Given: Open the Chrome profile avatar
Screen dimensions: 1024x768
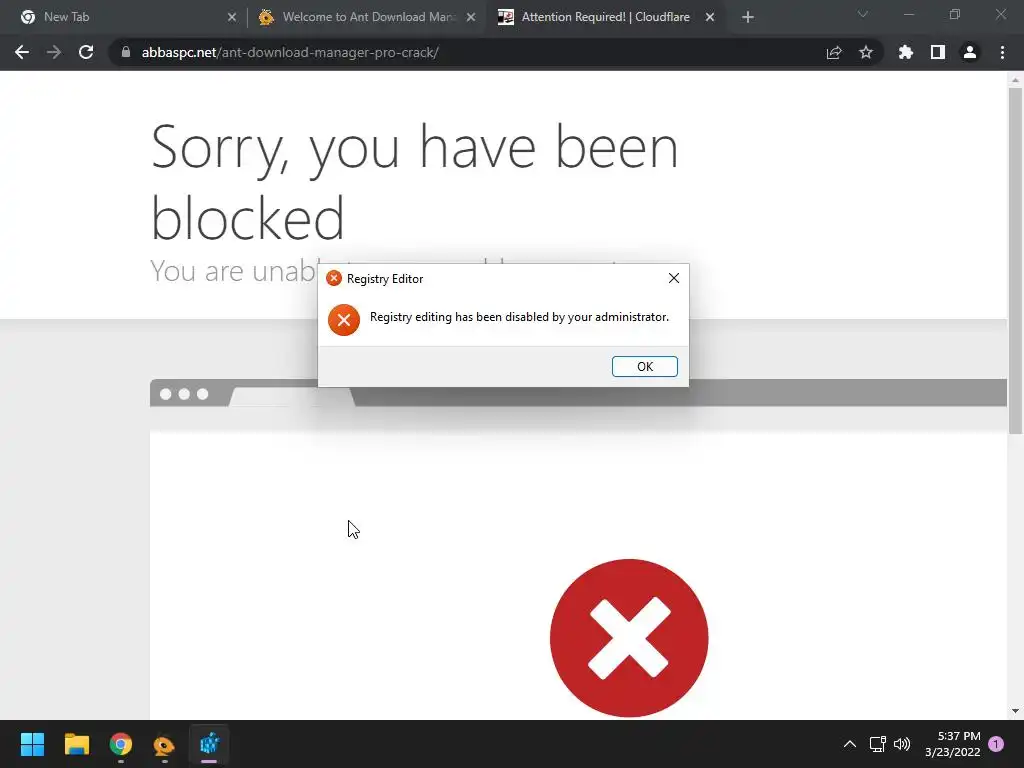Looking at the screenshot, I should [970, 52].
